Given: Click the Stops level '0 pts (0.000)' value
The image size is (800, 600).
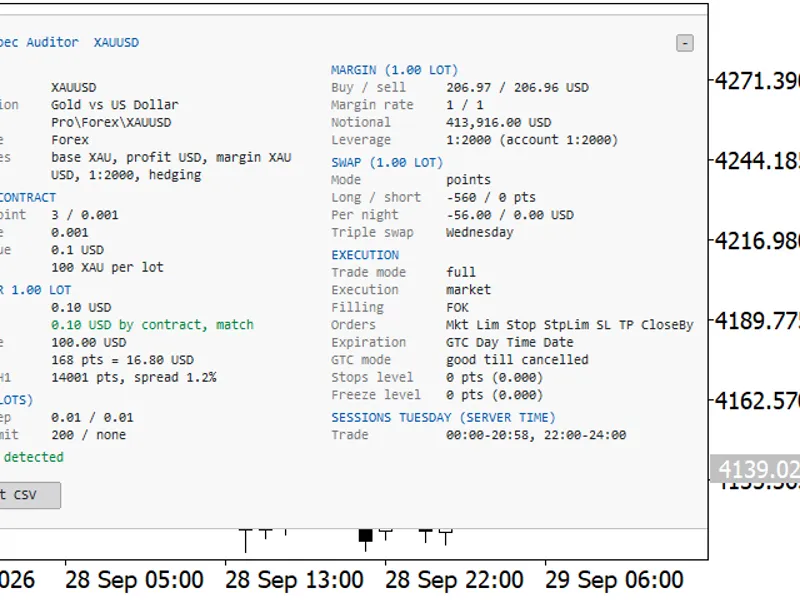Looking at the screenshot, I should (x=494, y=378).
